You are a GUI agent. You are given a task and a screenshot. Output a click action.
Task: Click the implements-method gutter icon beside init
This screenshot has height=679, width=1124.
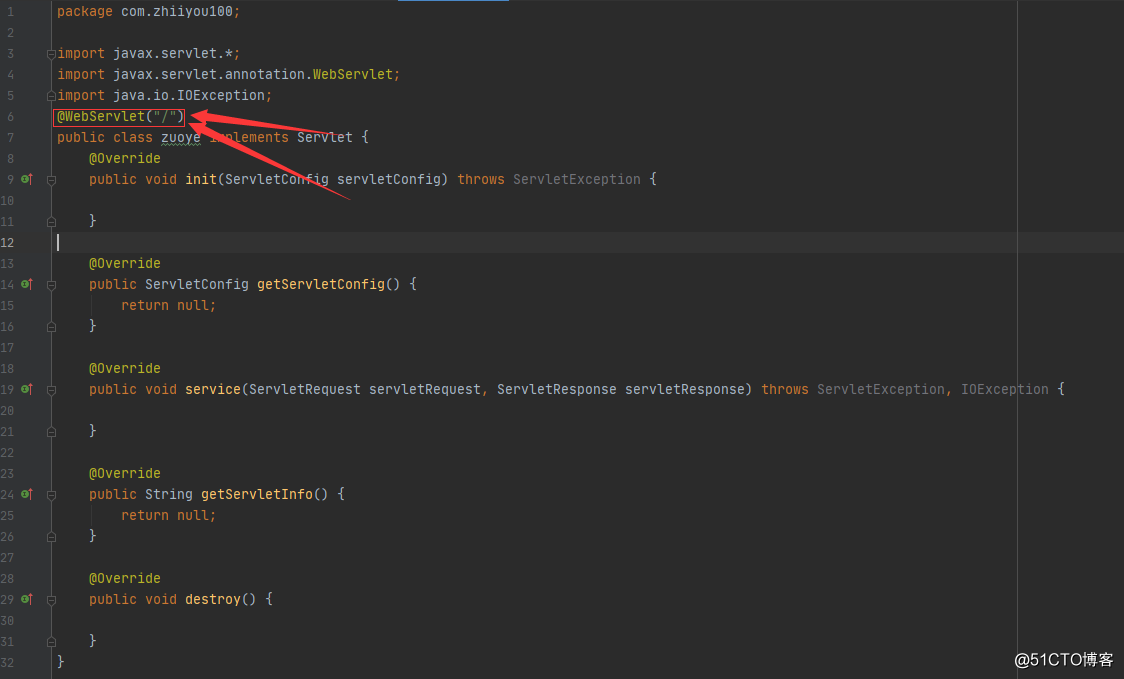27,179
